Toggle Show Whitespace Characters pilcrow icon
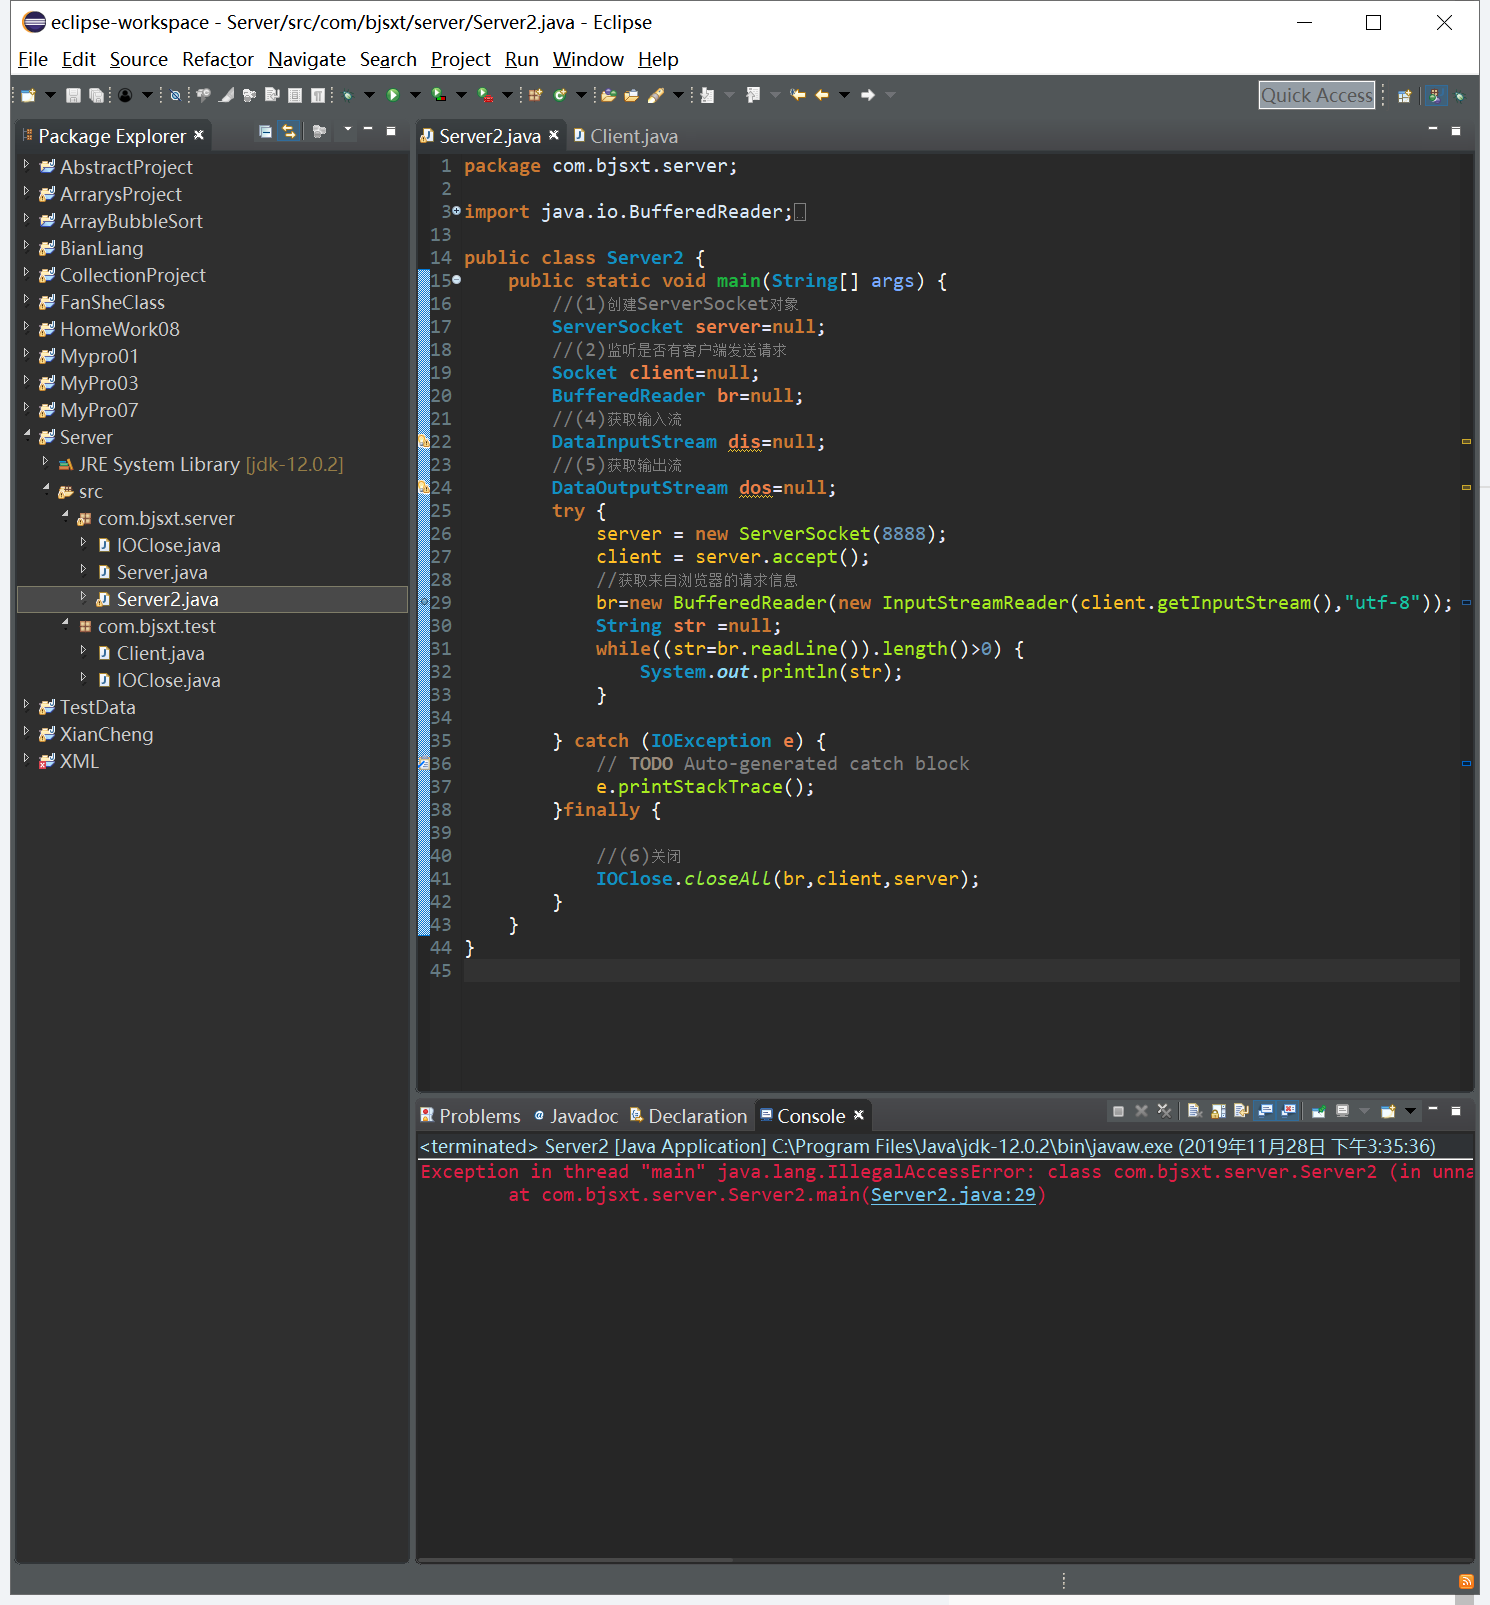The height and width of the screenshot is (1605, 1490). click(x=317, y=95)
